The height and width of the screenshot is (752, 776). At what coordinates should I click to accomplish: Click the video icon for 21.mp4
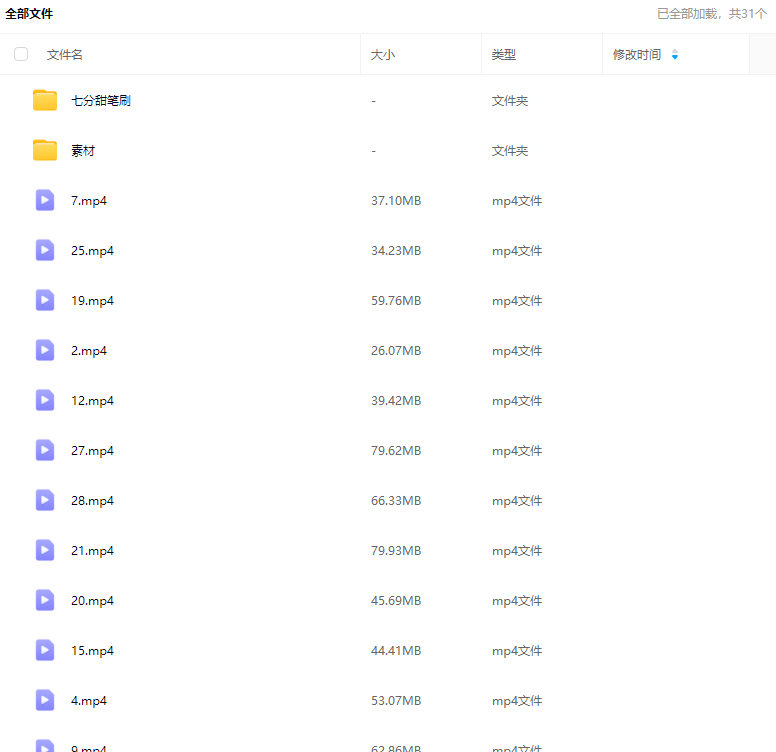[45, 550]
